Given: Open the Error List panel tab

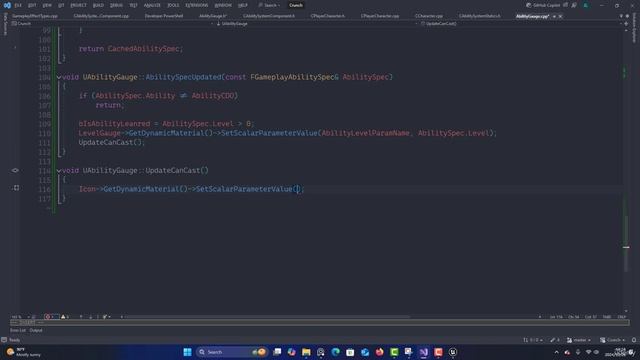Looking at the screenshot, I should click(x=18, y=330).
